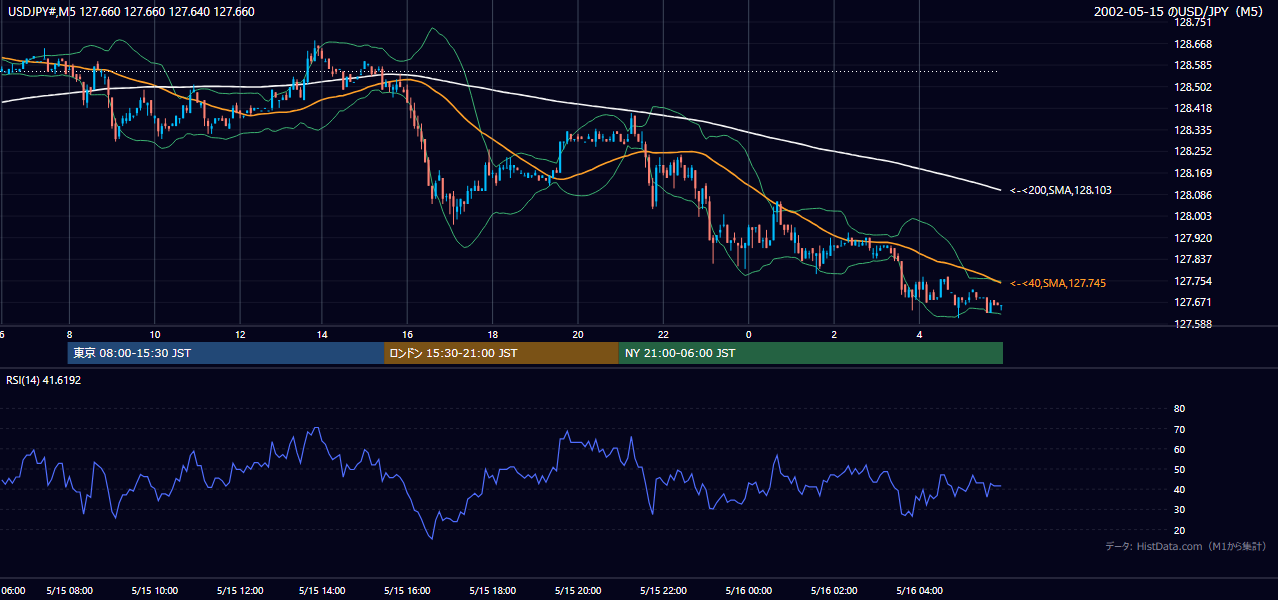
Task: Click the 128.668 price axis label
Action: (1193, 44)
